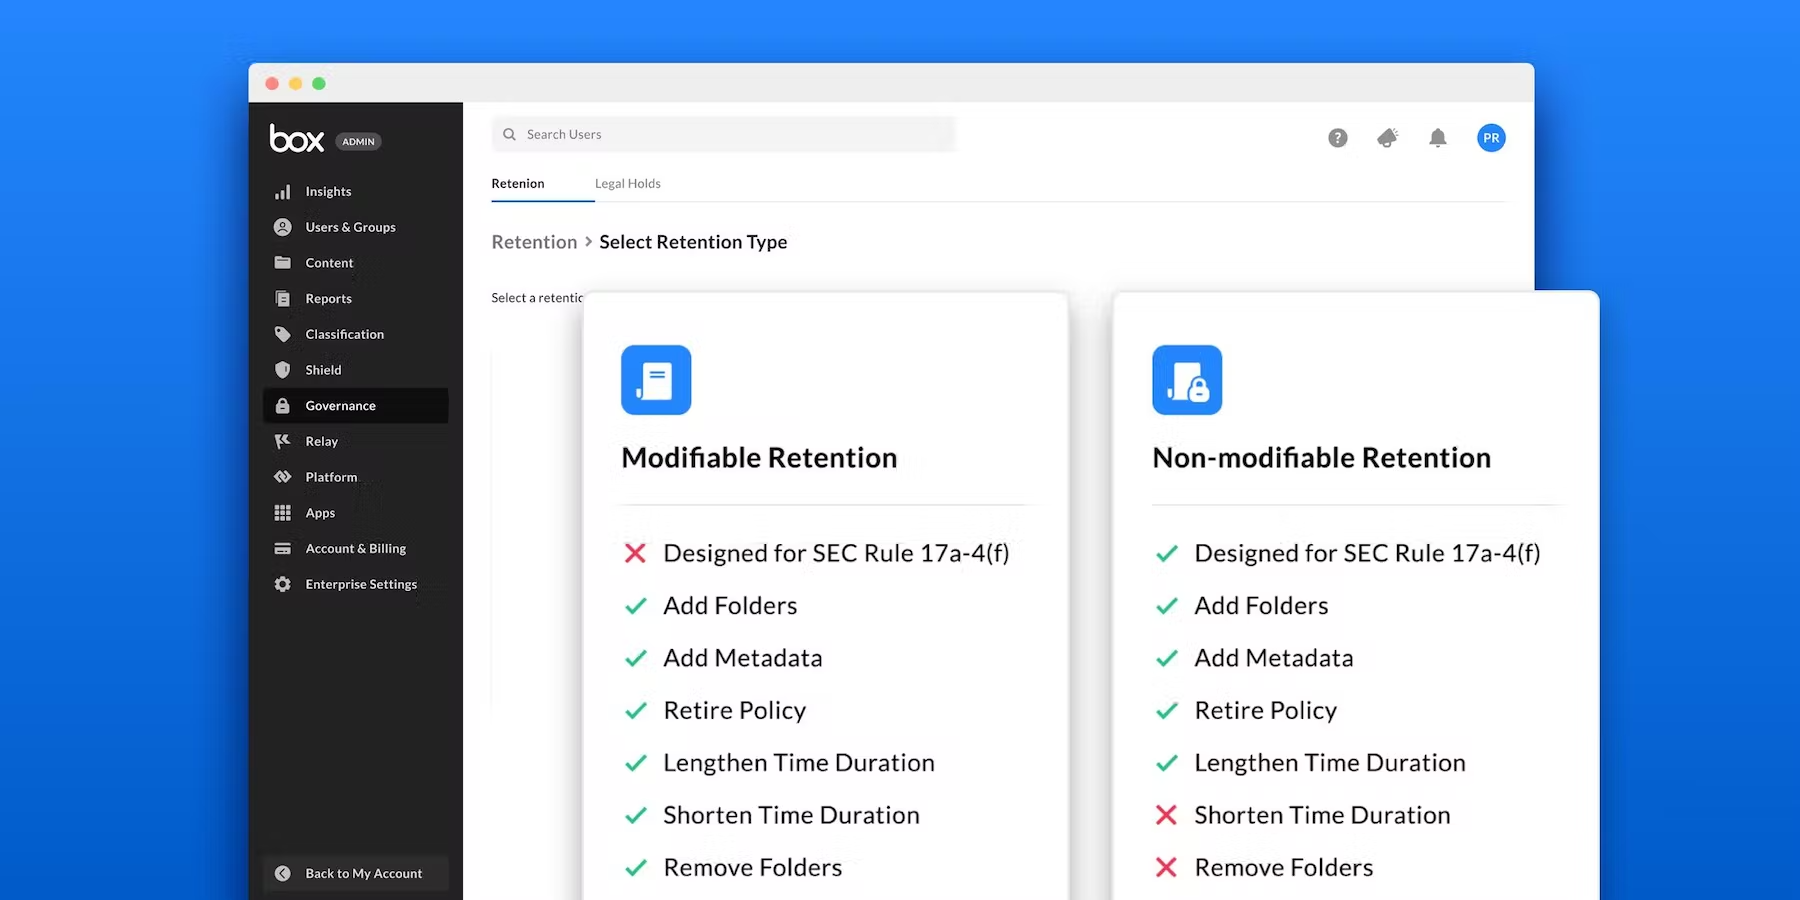
Task: Click the Non-modifiable Retention lock icon
Action: [1187, 380]
